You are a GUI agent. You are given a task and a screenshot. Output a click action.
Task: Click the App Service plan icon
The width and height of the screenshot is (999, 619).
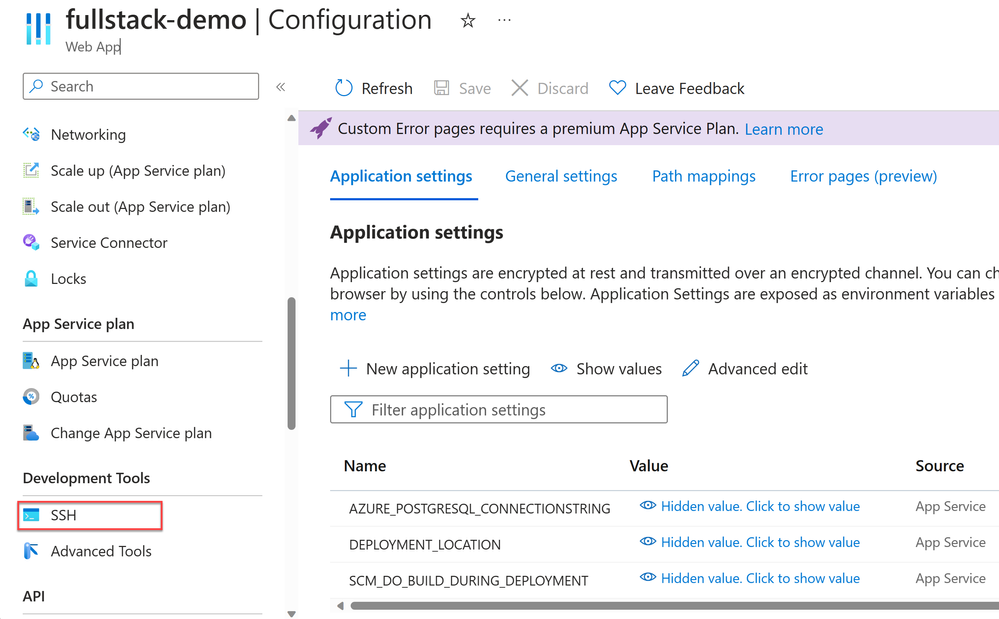[x=31, y=360]
